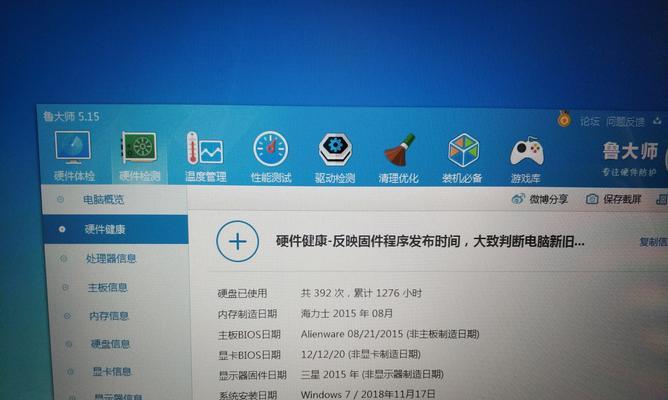Select 处理器信息 in sidebar
The width and height of the screenshot is (668, 400).
tap(111, 258)
